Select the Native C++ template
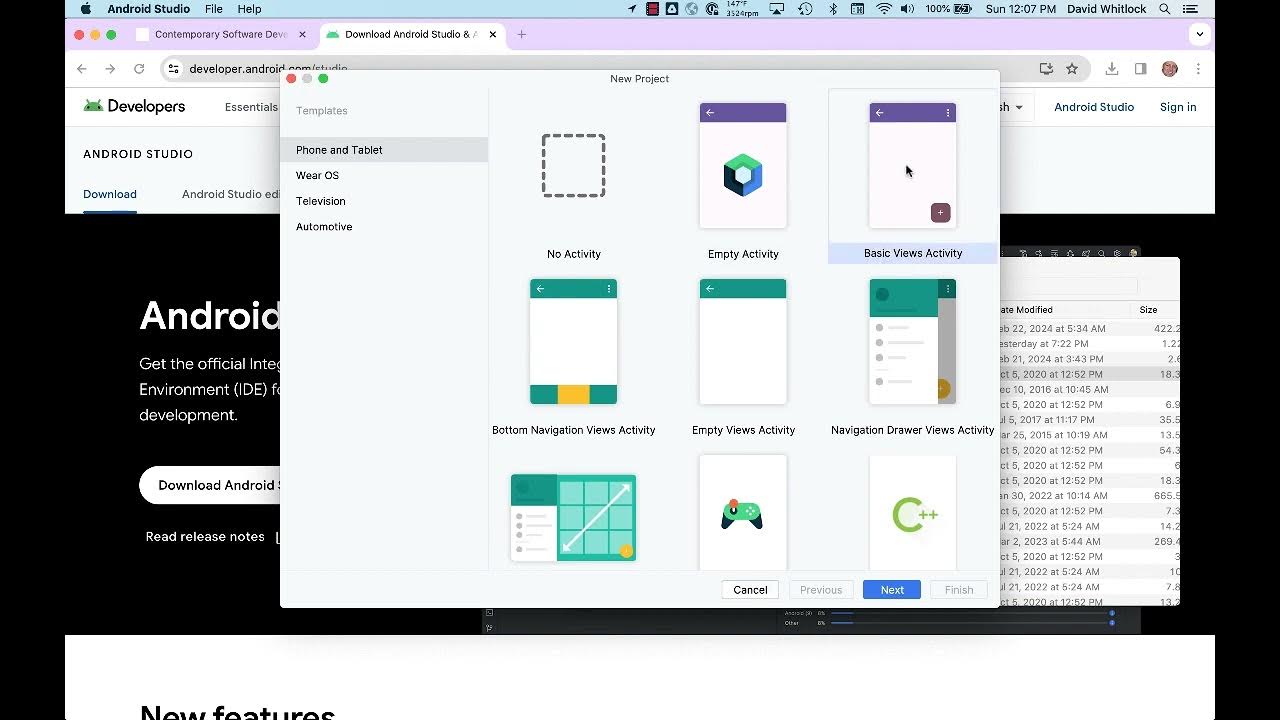Image resolution: width=1280 pixels, height=720 pixels. tap(913, 513)
